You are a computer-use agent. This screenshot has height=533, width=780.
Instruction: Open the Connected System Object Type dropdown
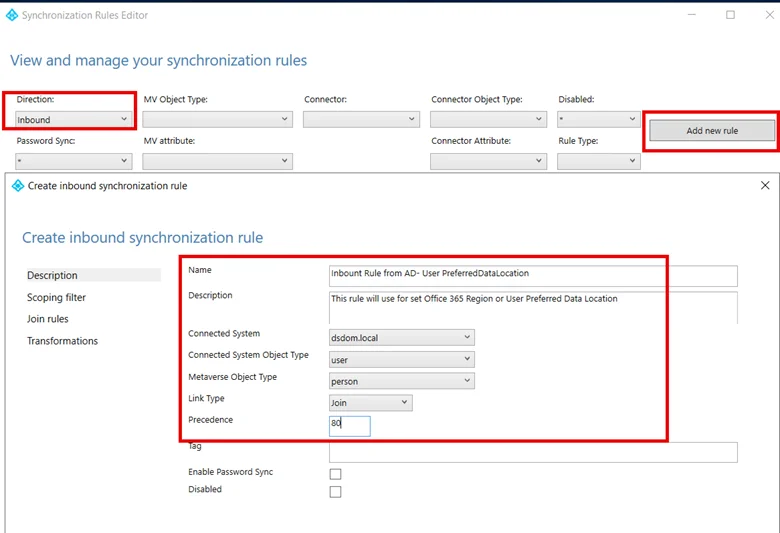click(401, 360)
